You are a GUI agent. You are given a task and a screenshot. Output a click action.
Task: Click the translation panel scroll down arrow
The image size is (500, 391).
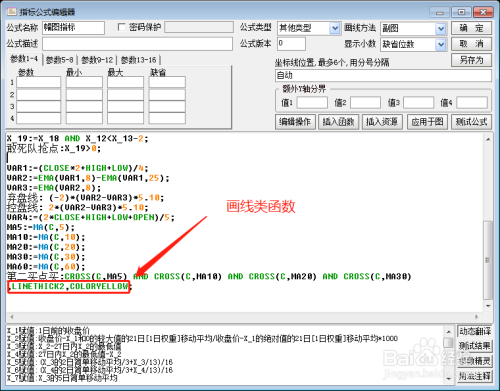(x=449, y=378)
